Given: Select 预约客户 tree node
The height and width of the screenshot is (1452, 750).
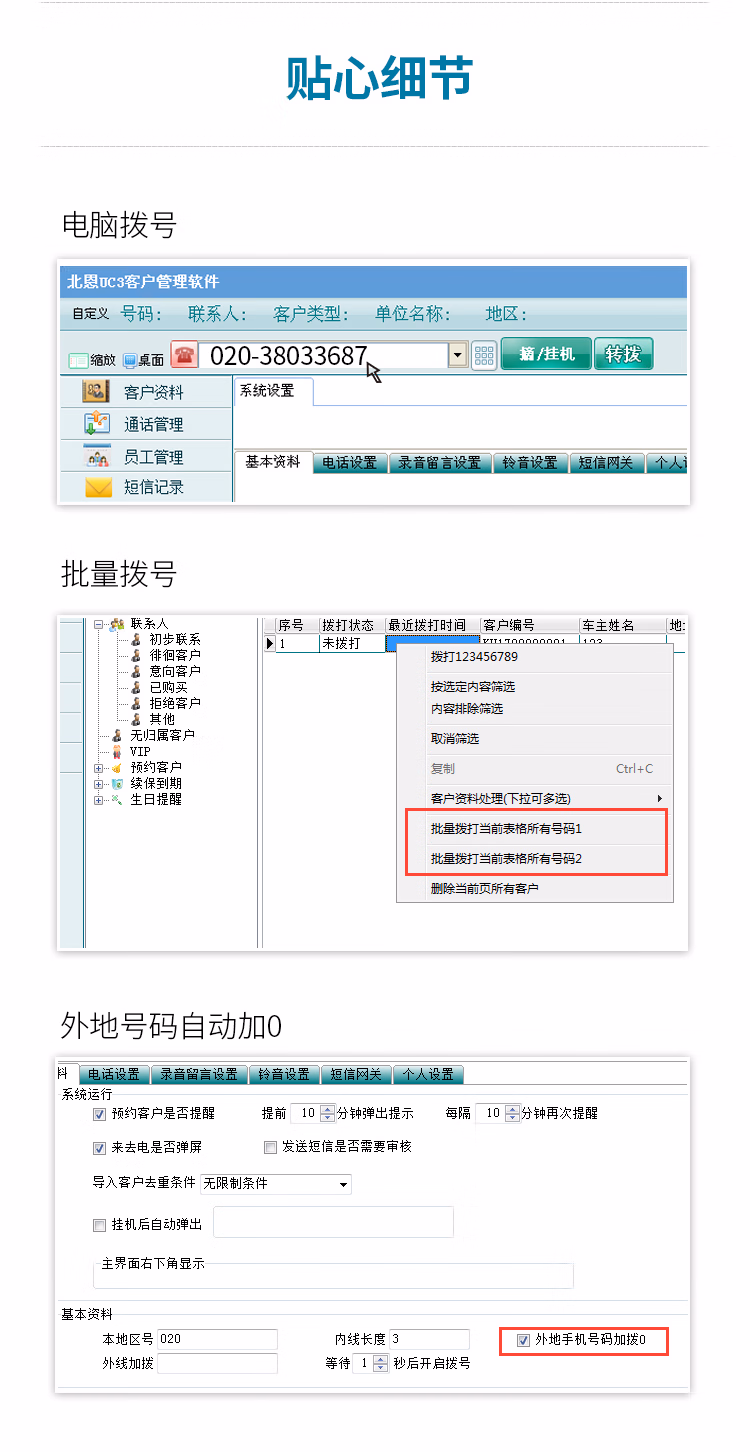Looking at the screenshot, I should tap(155, 767).
